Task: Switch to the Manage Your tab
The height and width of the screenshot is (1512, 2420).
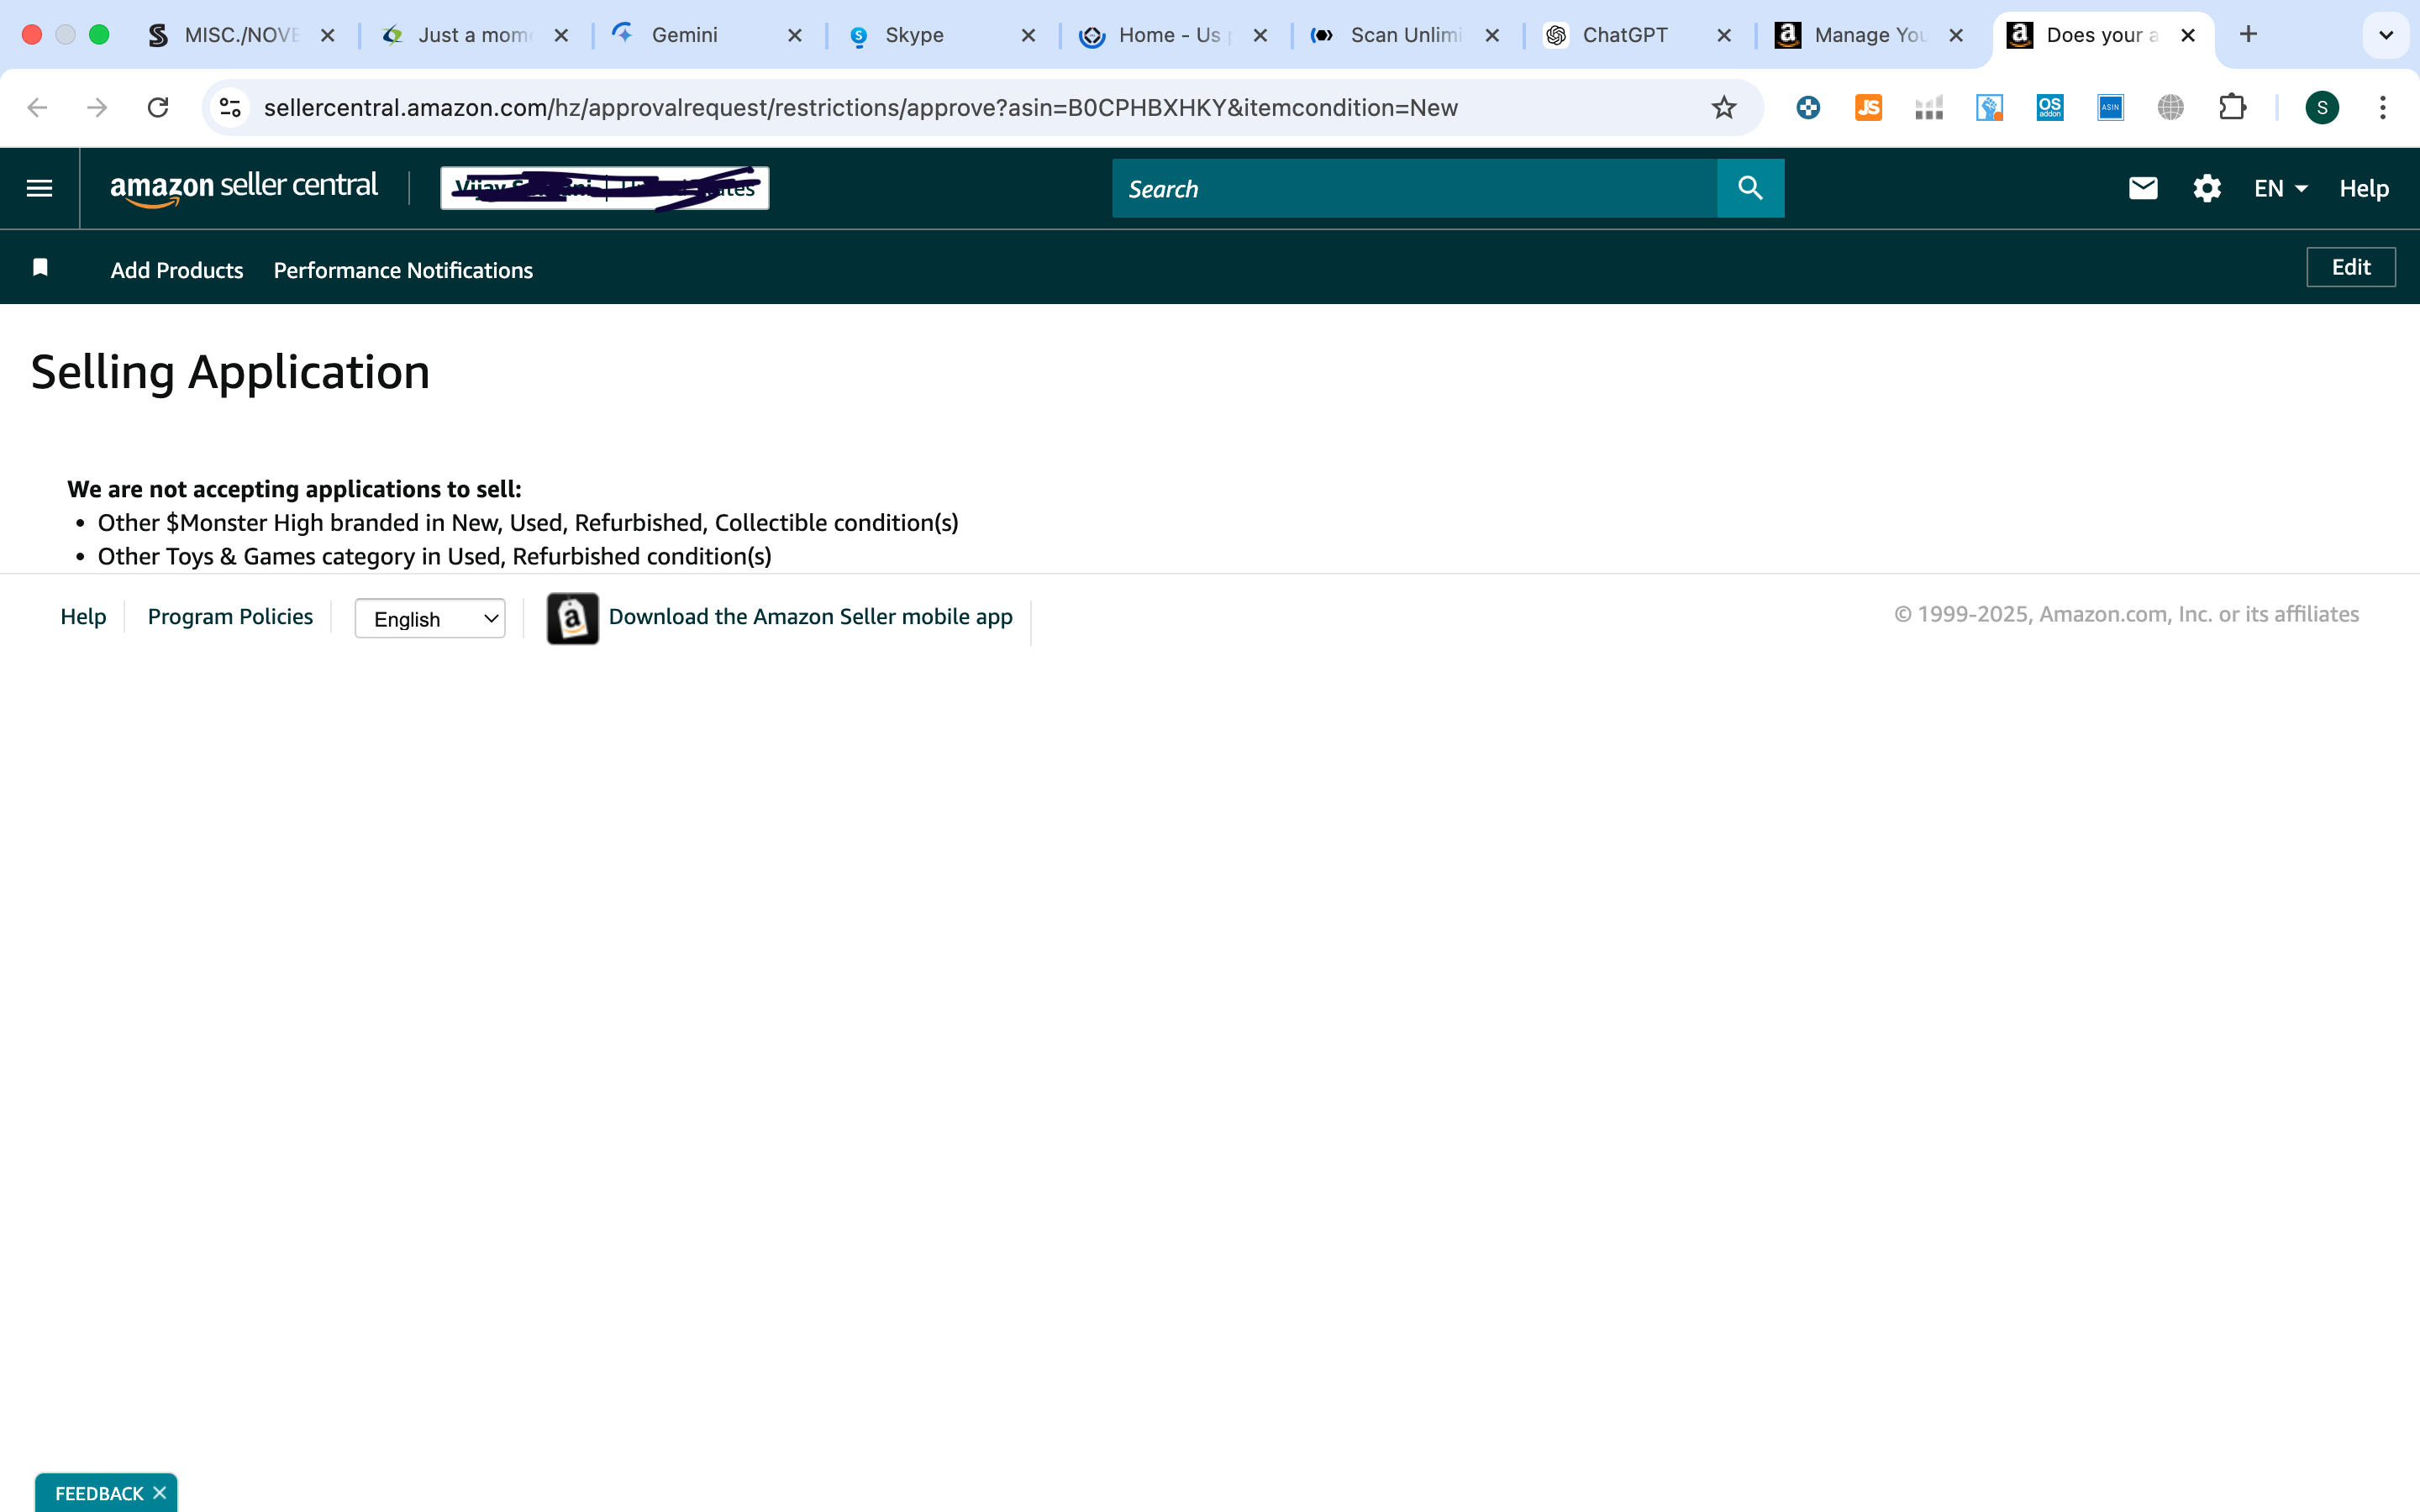Action: coord(1868,35)
